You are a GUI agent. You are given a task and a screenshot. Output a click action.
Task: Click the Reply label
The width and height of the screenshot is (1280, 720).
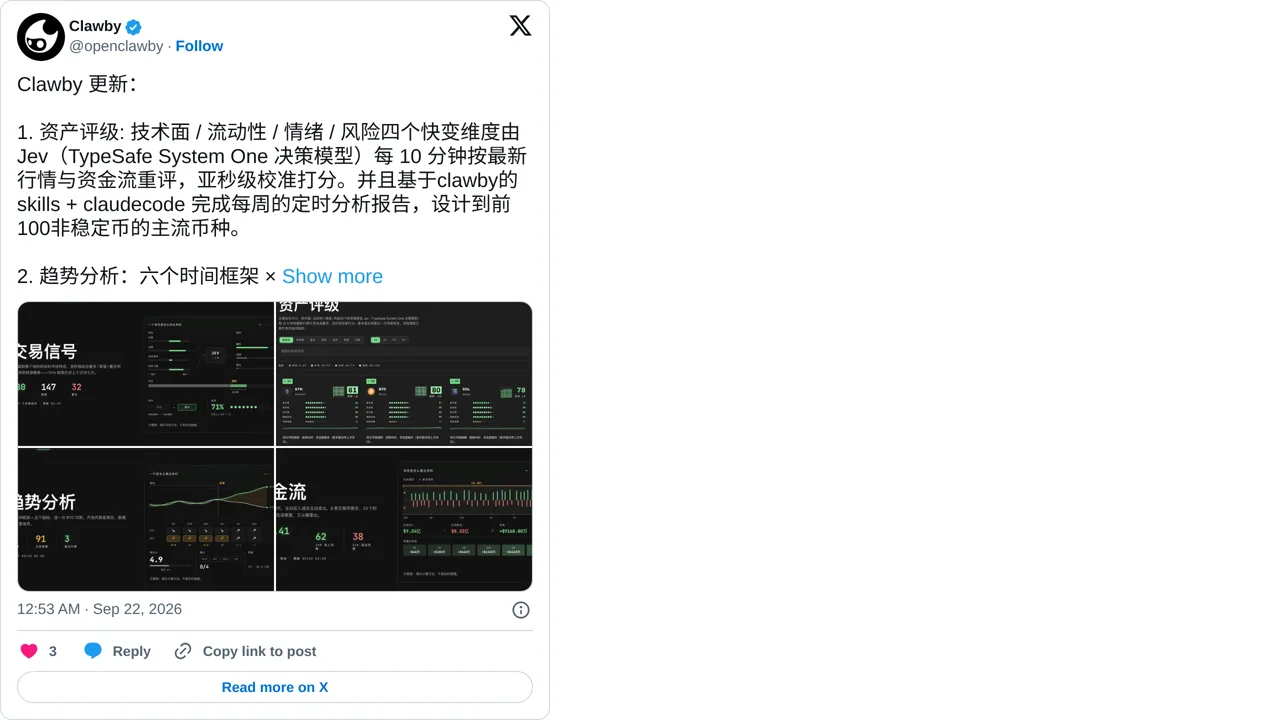click(x=131, y=651)
